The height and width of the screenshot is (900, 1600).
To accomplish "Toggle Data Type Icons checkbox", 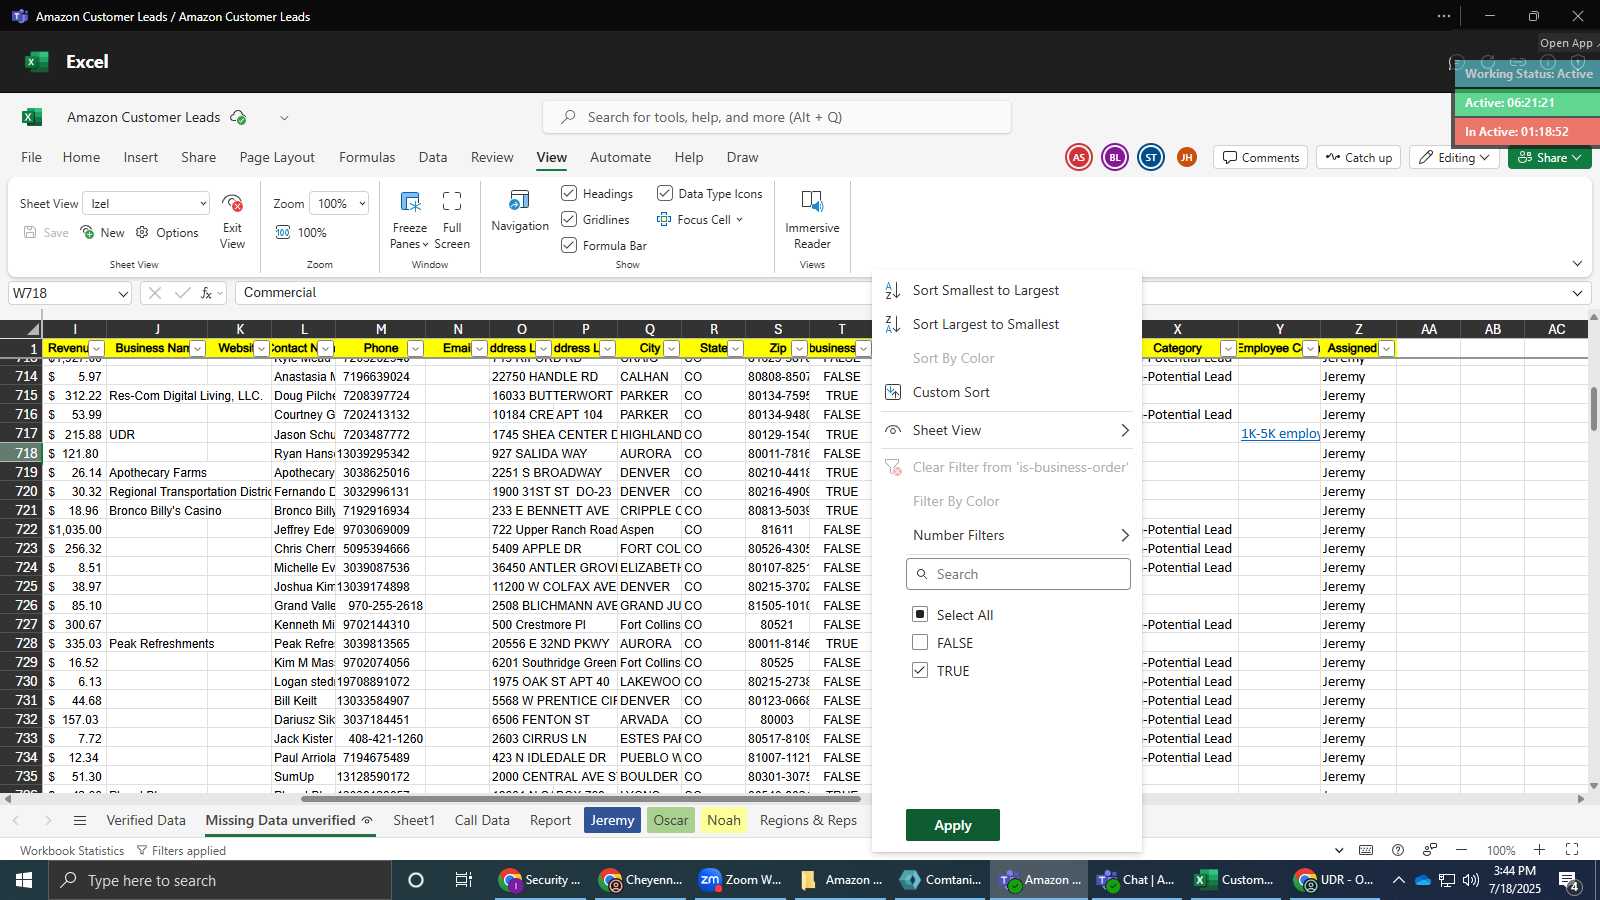I will (x=664, y=193).
